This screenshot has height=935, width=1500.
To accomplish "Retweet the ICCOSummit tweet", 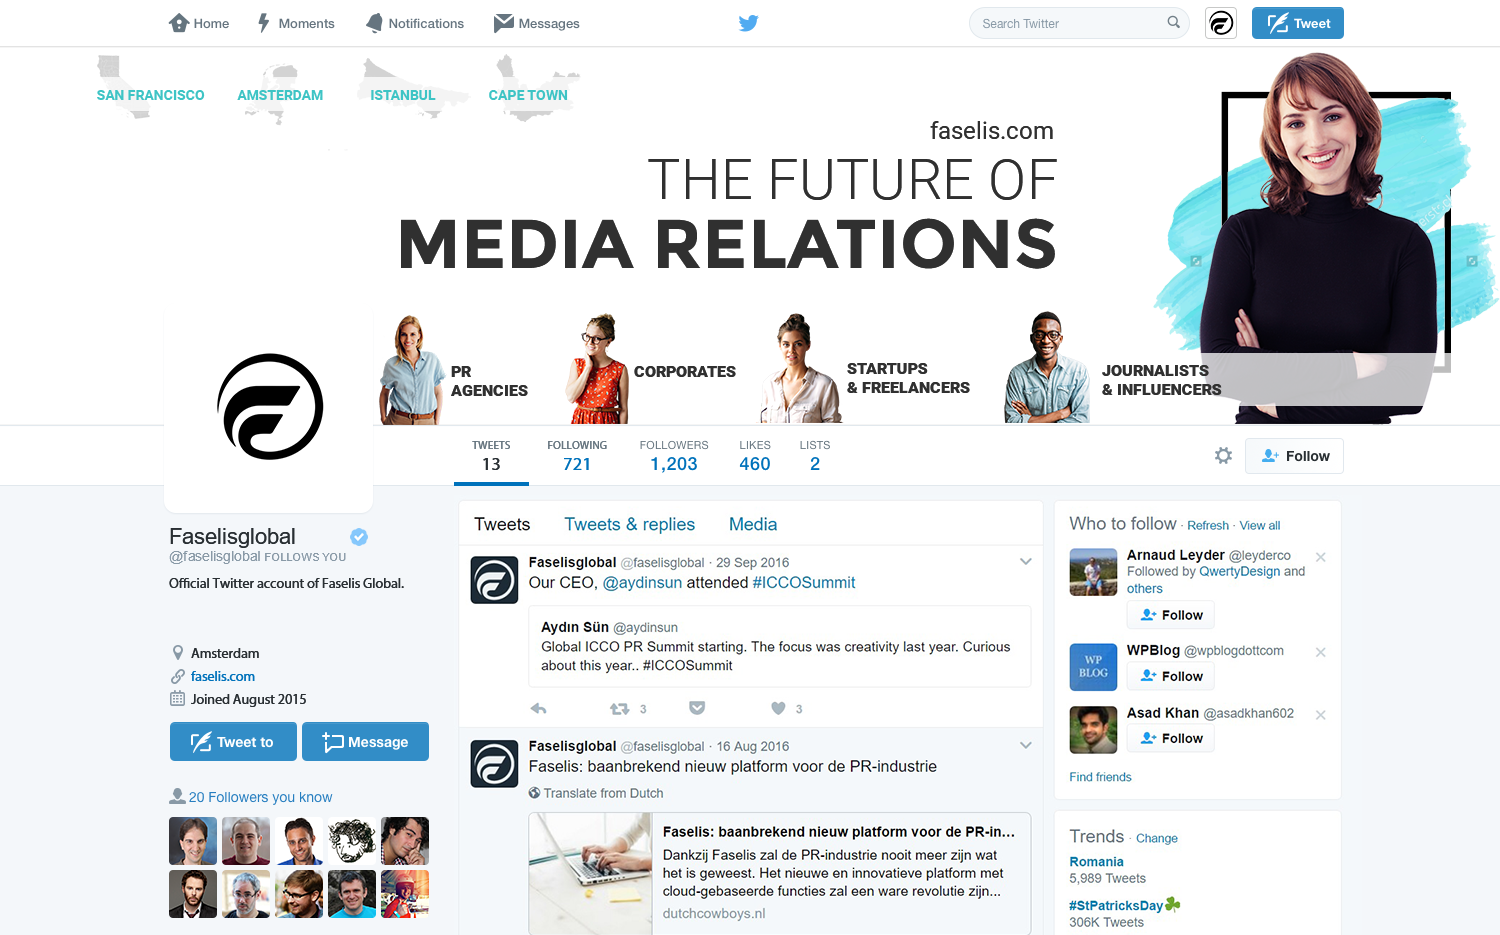I will pyautogui.click(x=619, y=708).
